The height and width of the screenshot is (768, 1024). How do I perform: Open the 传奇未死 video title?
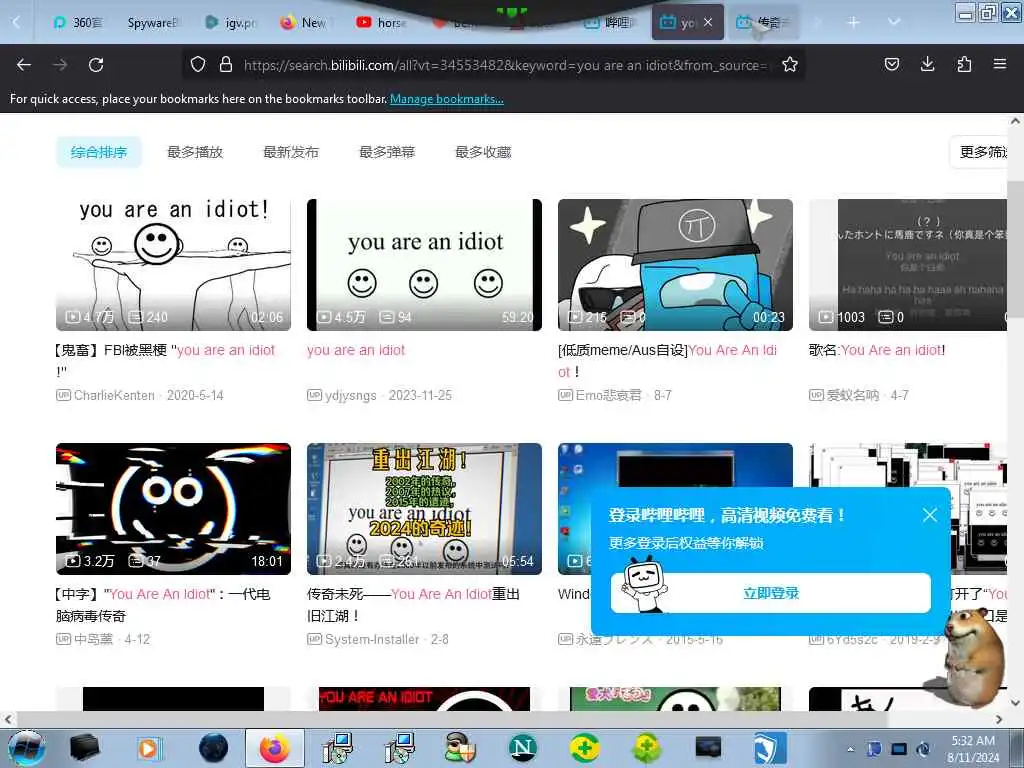[x=413, y=605]
